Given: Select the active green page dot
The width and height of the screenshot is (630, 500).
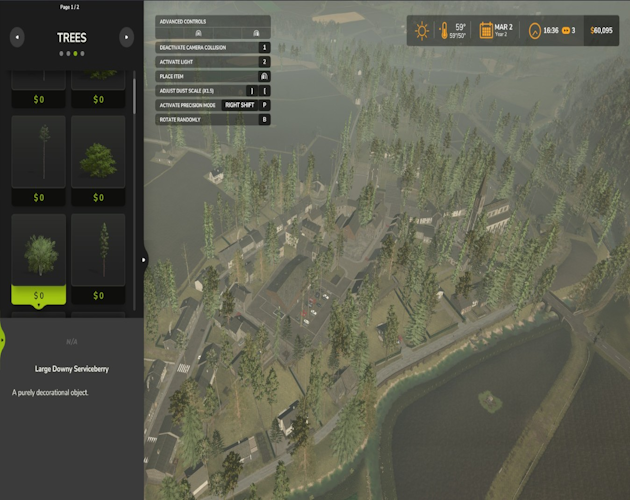Looking at the screenshot, I should (x=75, y=53).
